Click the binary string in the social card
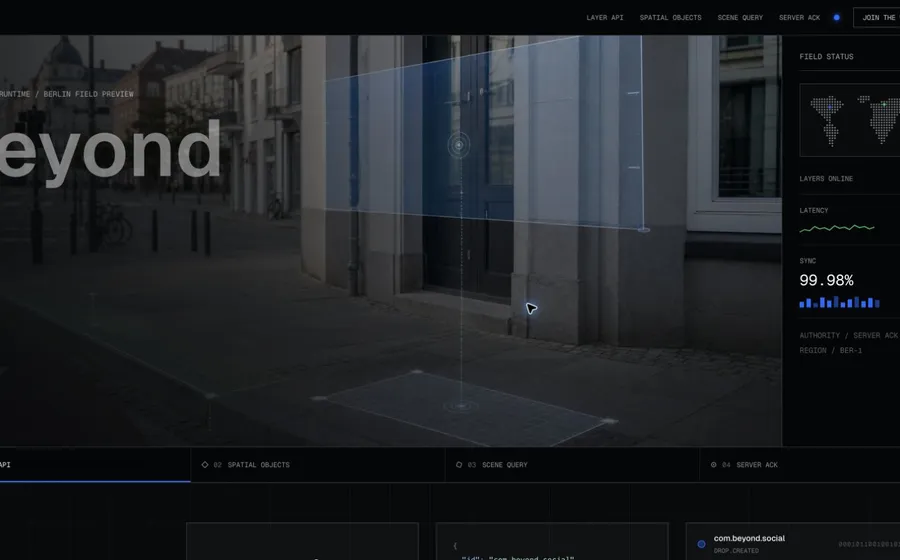This screenshot has height=560, width=900. [869, 544]
